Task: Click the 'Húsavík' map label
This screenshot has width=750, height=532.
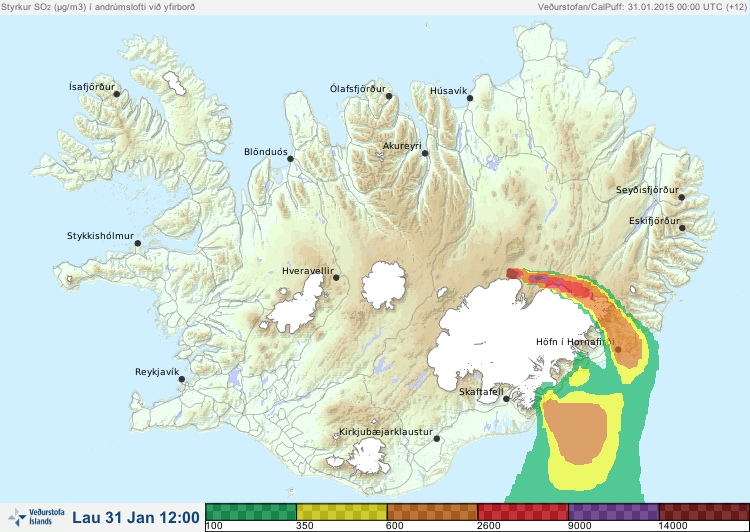Action: pyautogui.click(x=449, y=91)
